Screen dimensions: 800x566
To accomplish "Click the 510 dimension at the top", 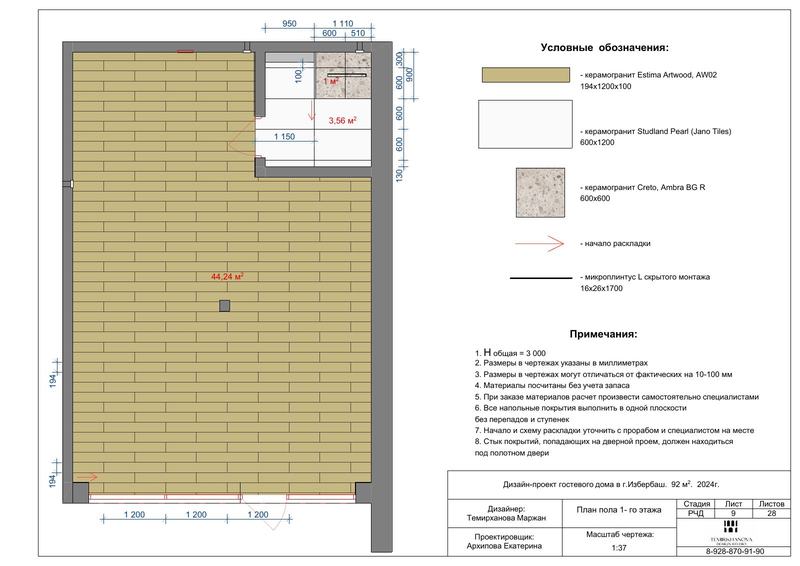I will pos(358,33).
